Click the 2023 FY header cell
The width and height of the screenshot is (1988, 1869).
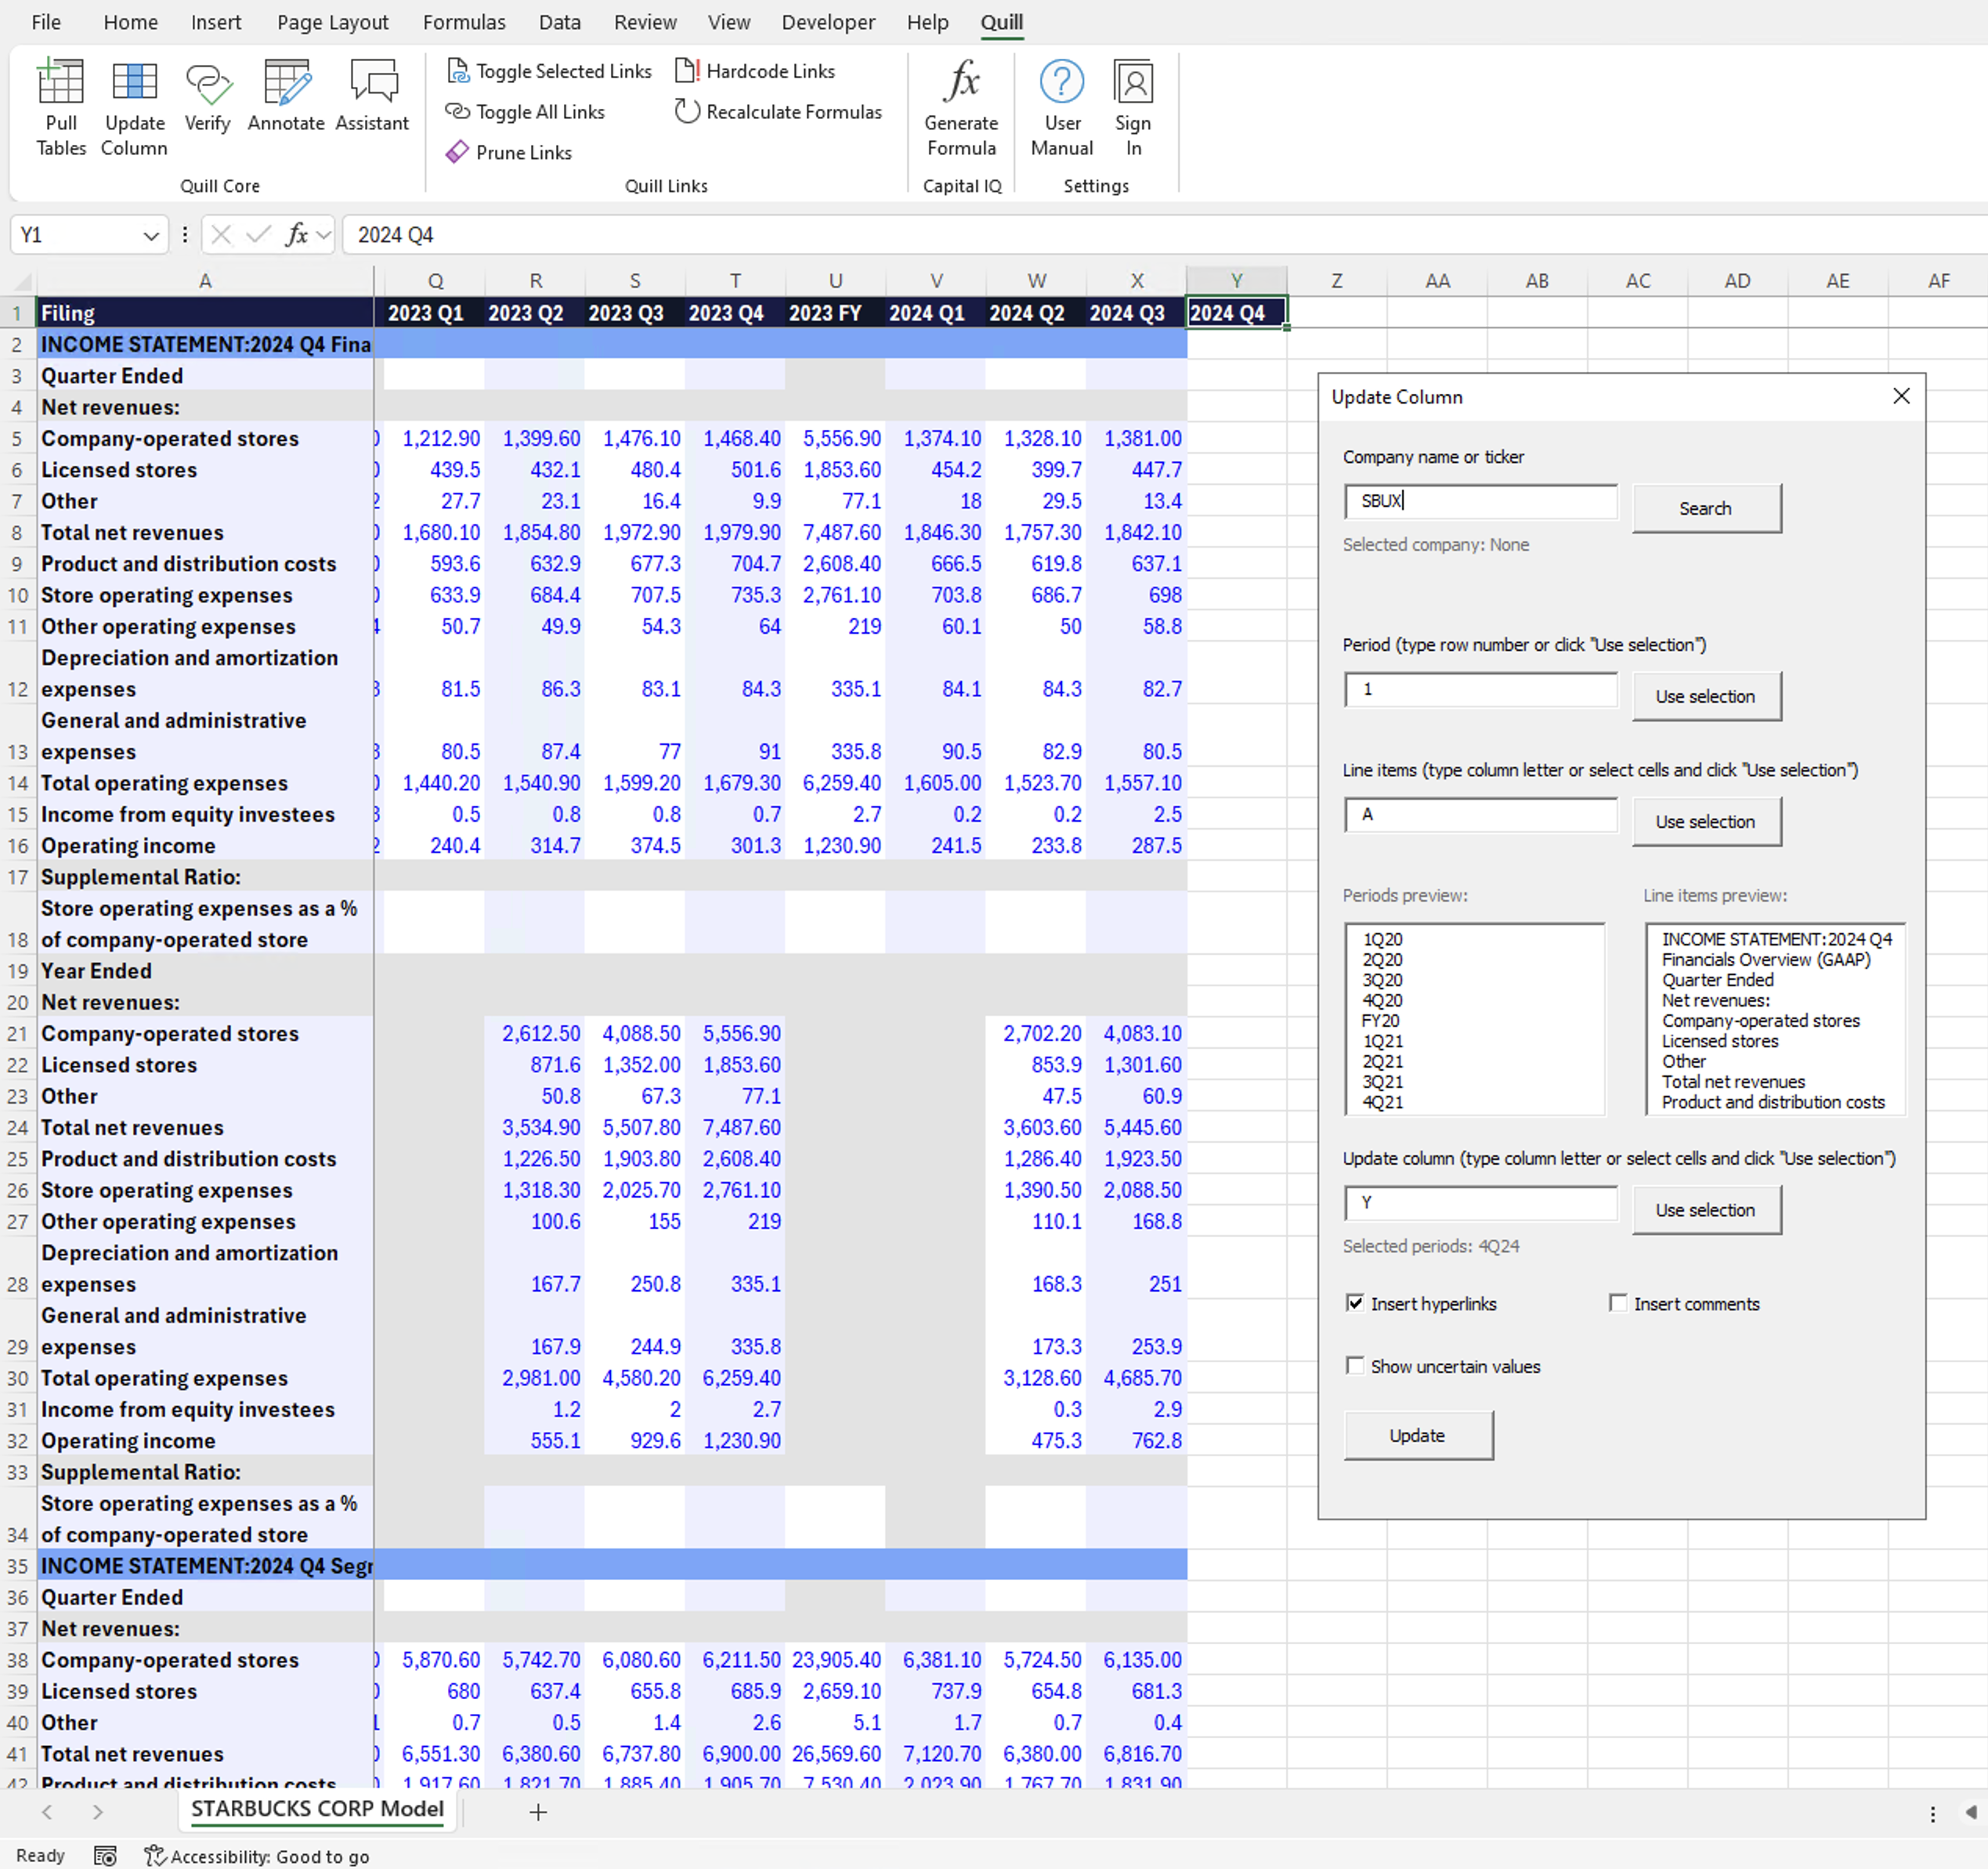click(835, 313)
